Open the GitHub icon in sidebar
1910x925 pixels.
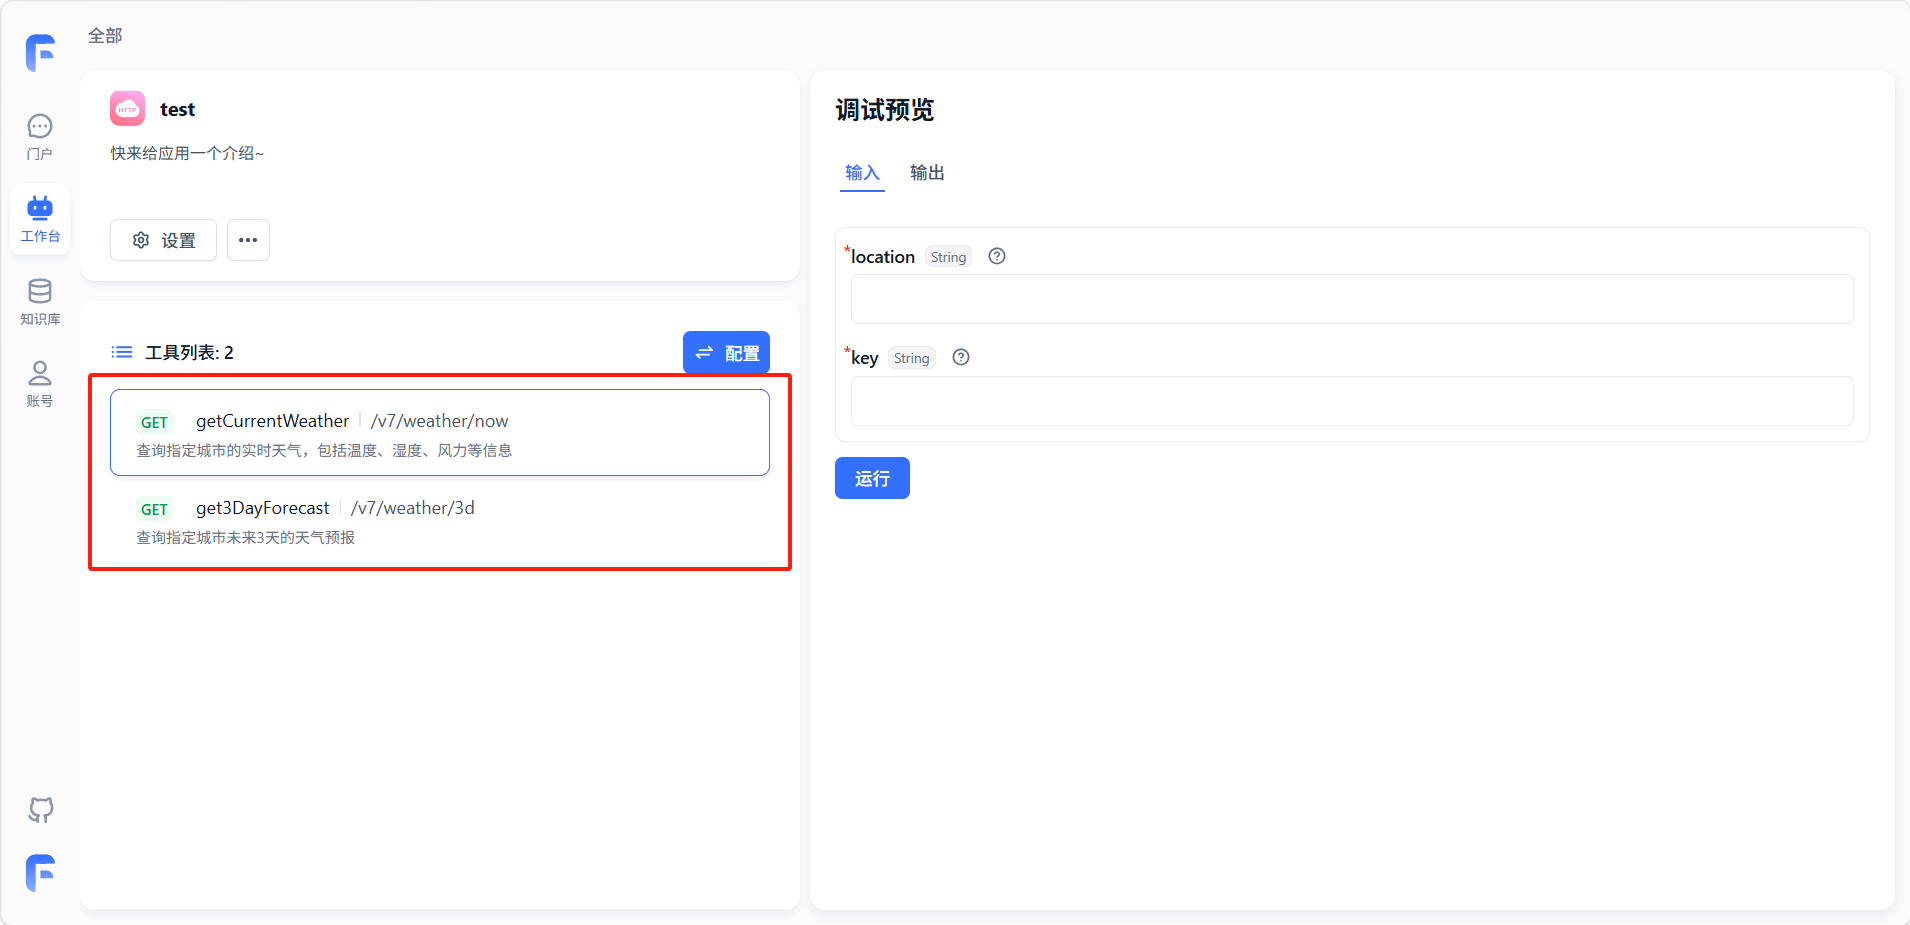coord(40,809)
